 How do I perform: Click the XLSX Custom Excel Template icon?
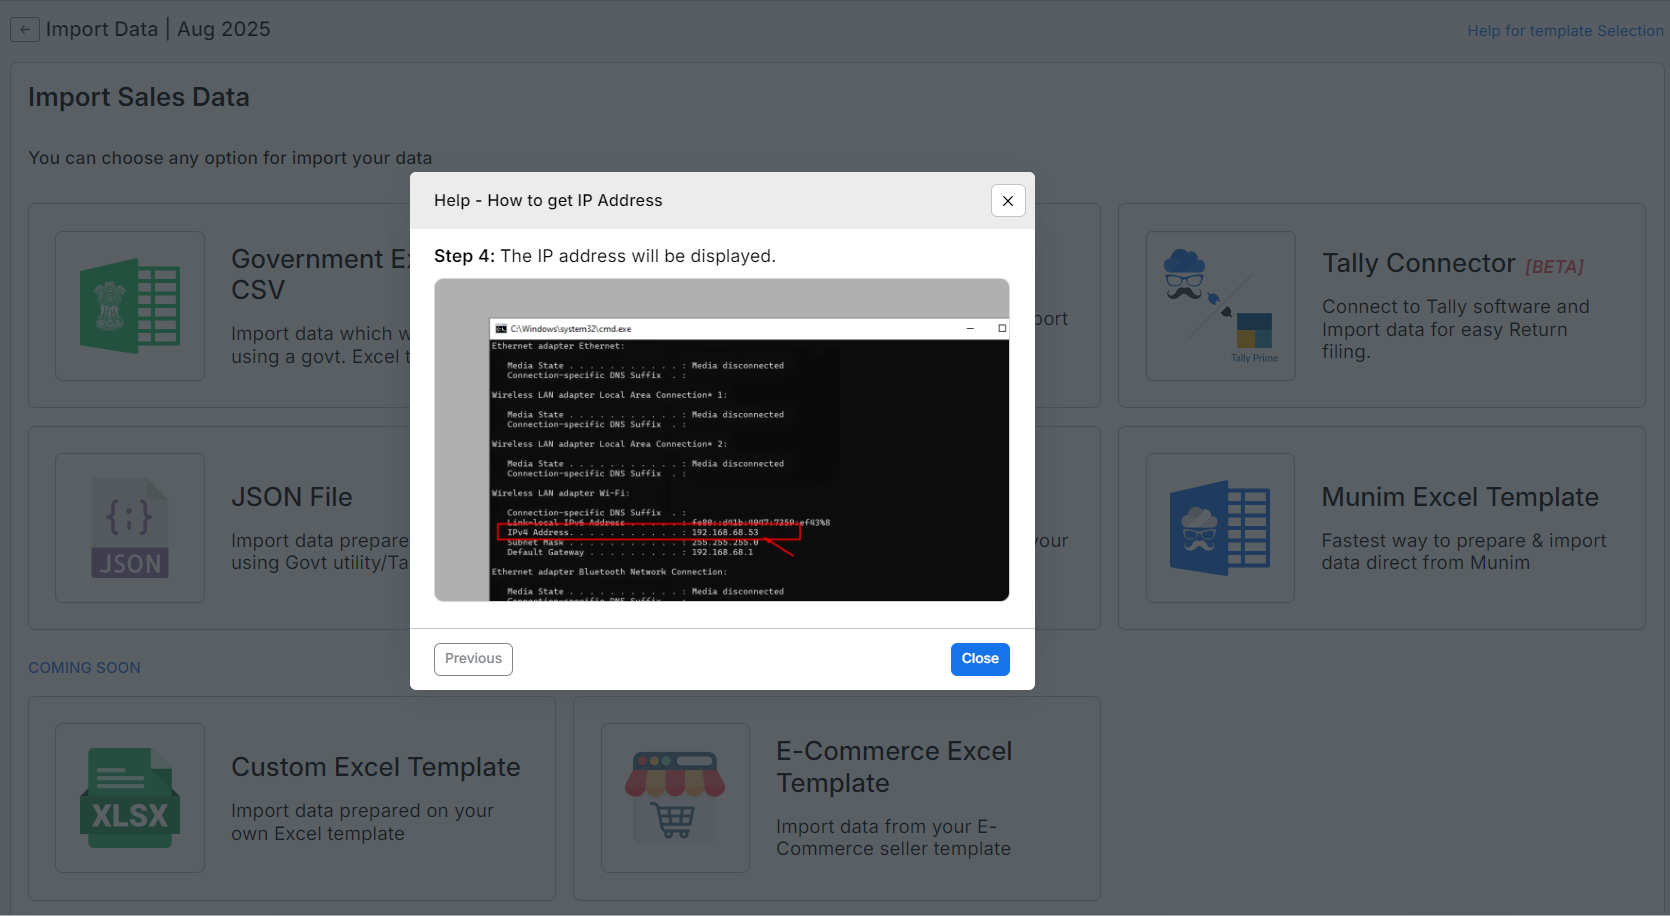click(130, 798)
